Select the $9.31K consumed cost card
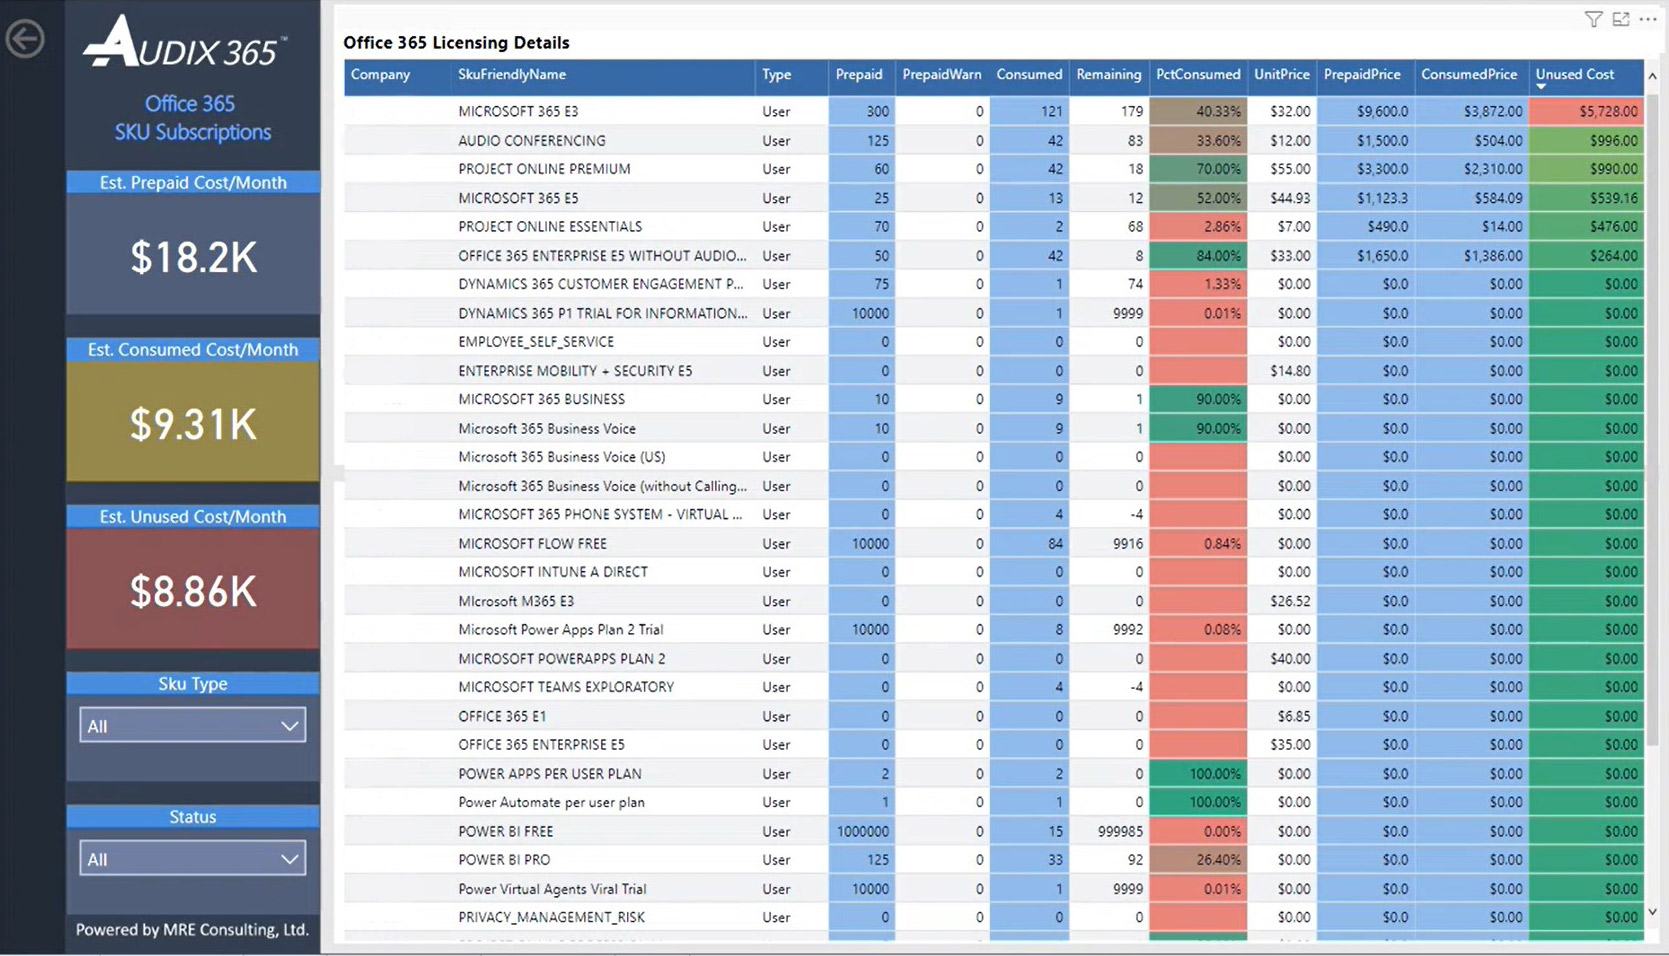1669x956 pixels. coord(193,423)
